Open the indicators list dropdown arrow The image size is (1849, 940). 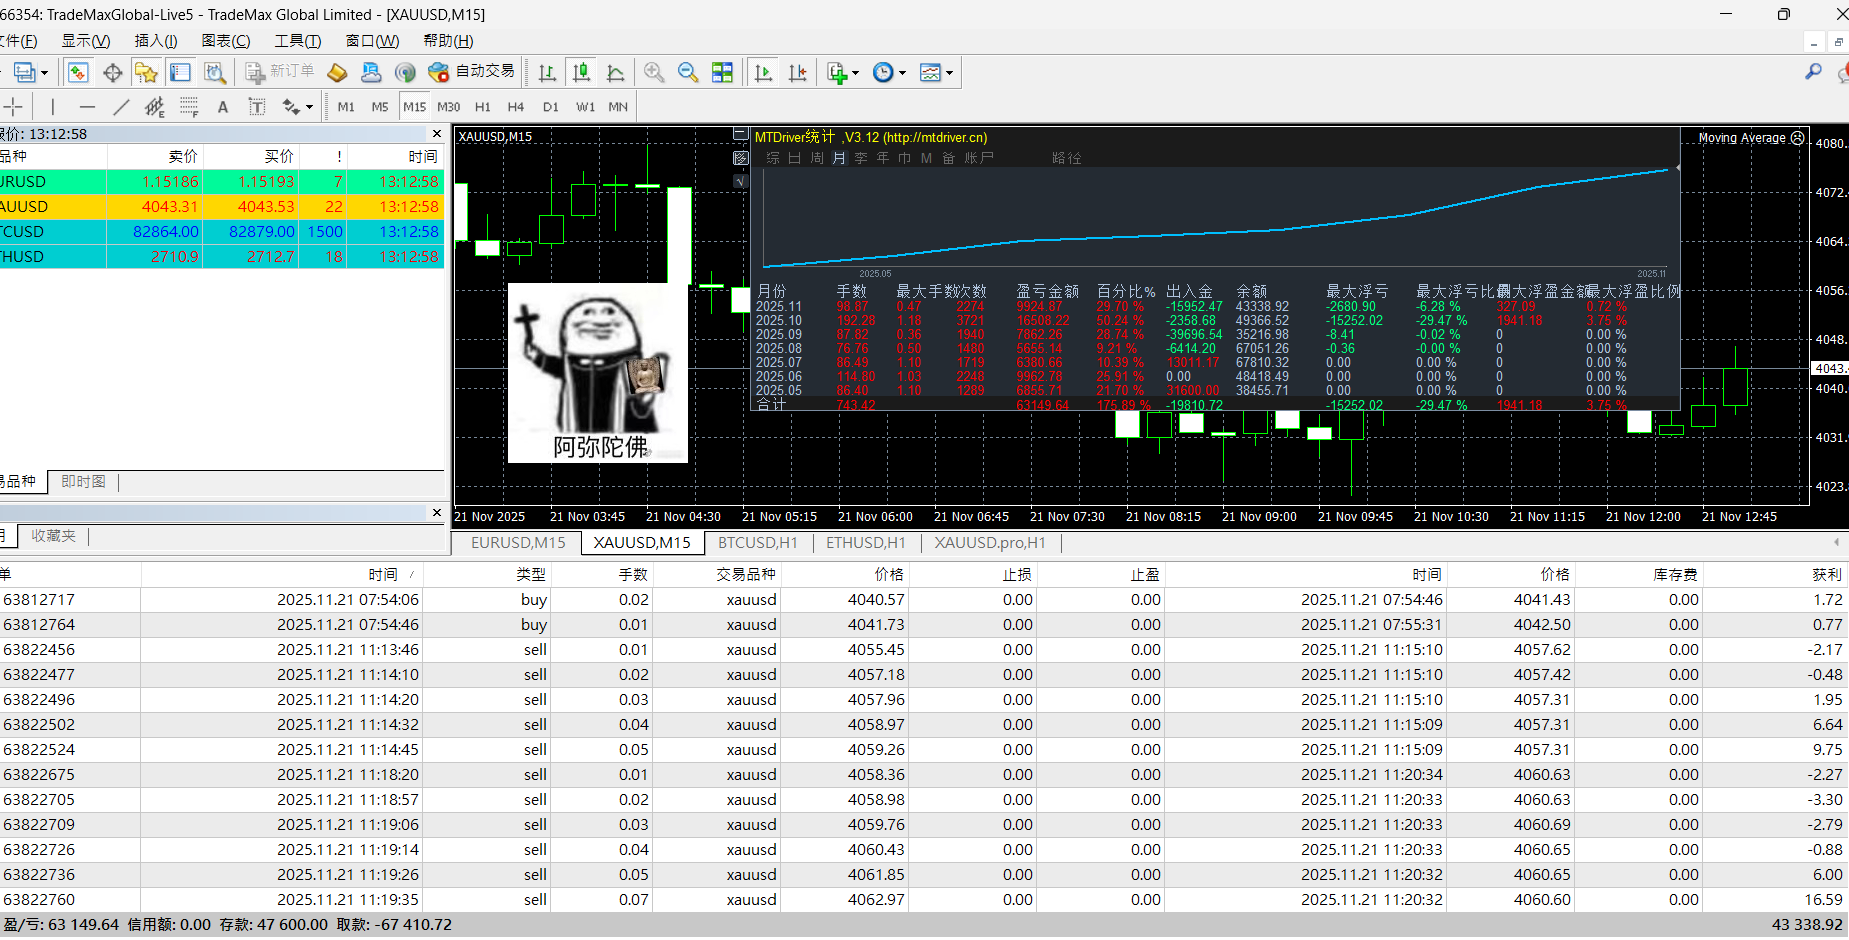click(855, 73)
